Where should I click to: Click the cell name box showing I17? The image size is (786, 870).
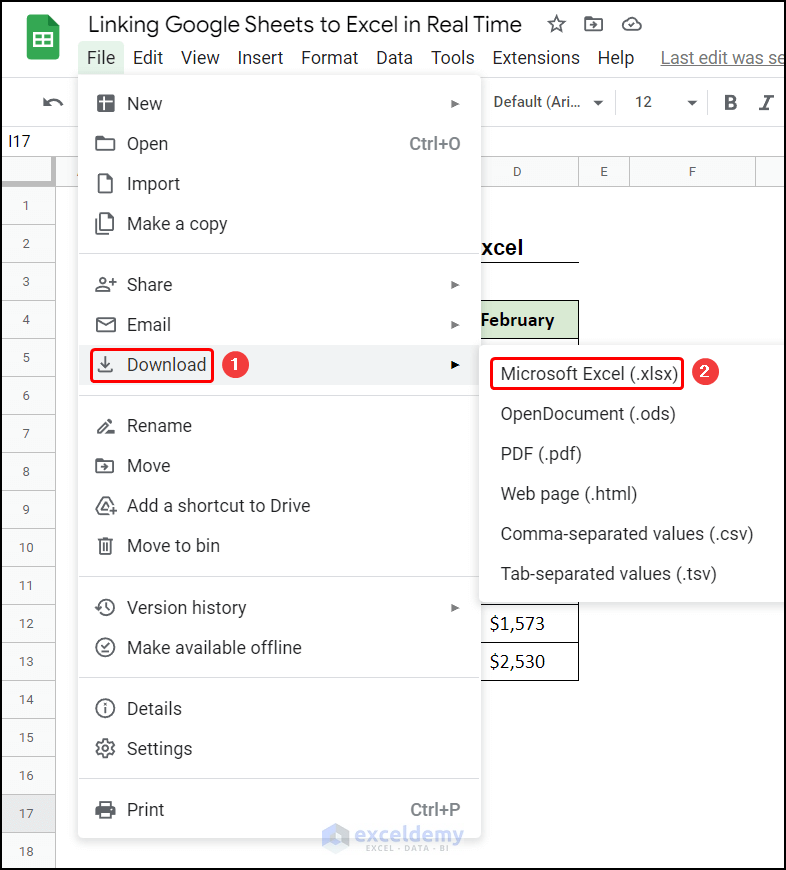click(30, 142)
